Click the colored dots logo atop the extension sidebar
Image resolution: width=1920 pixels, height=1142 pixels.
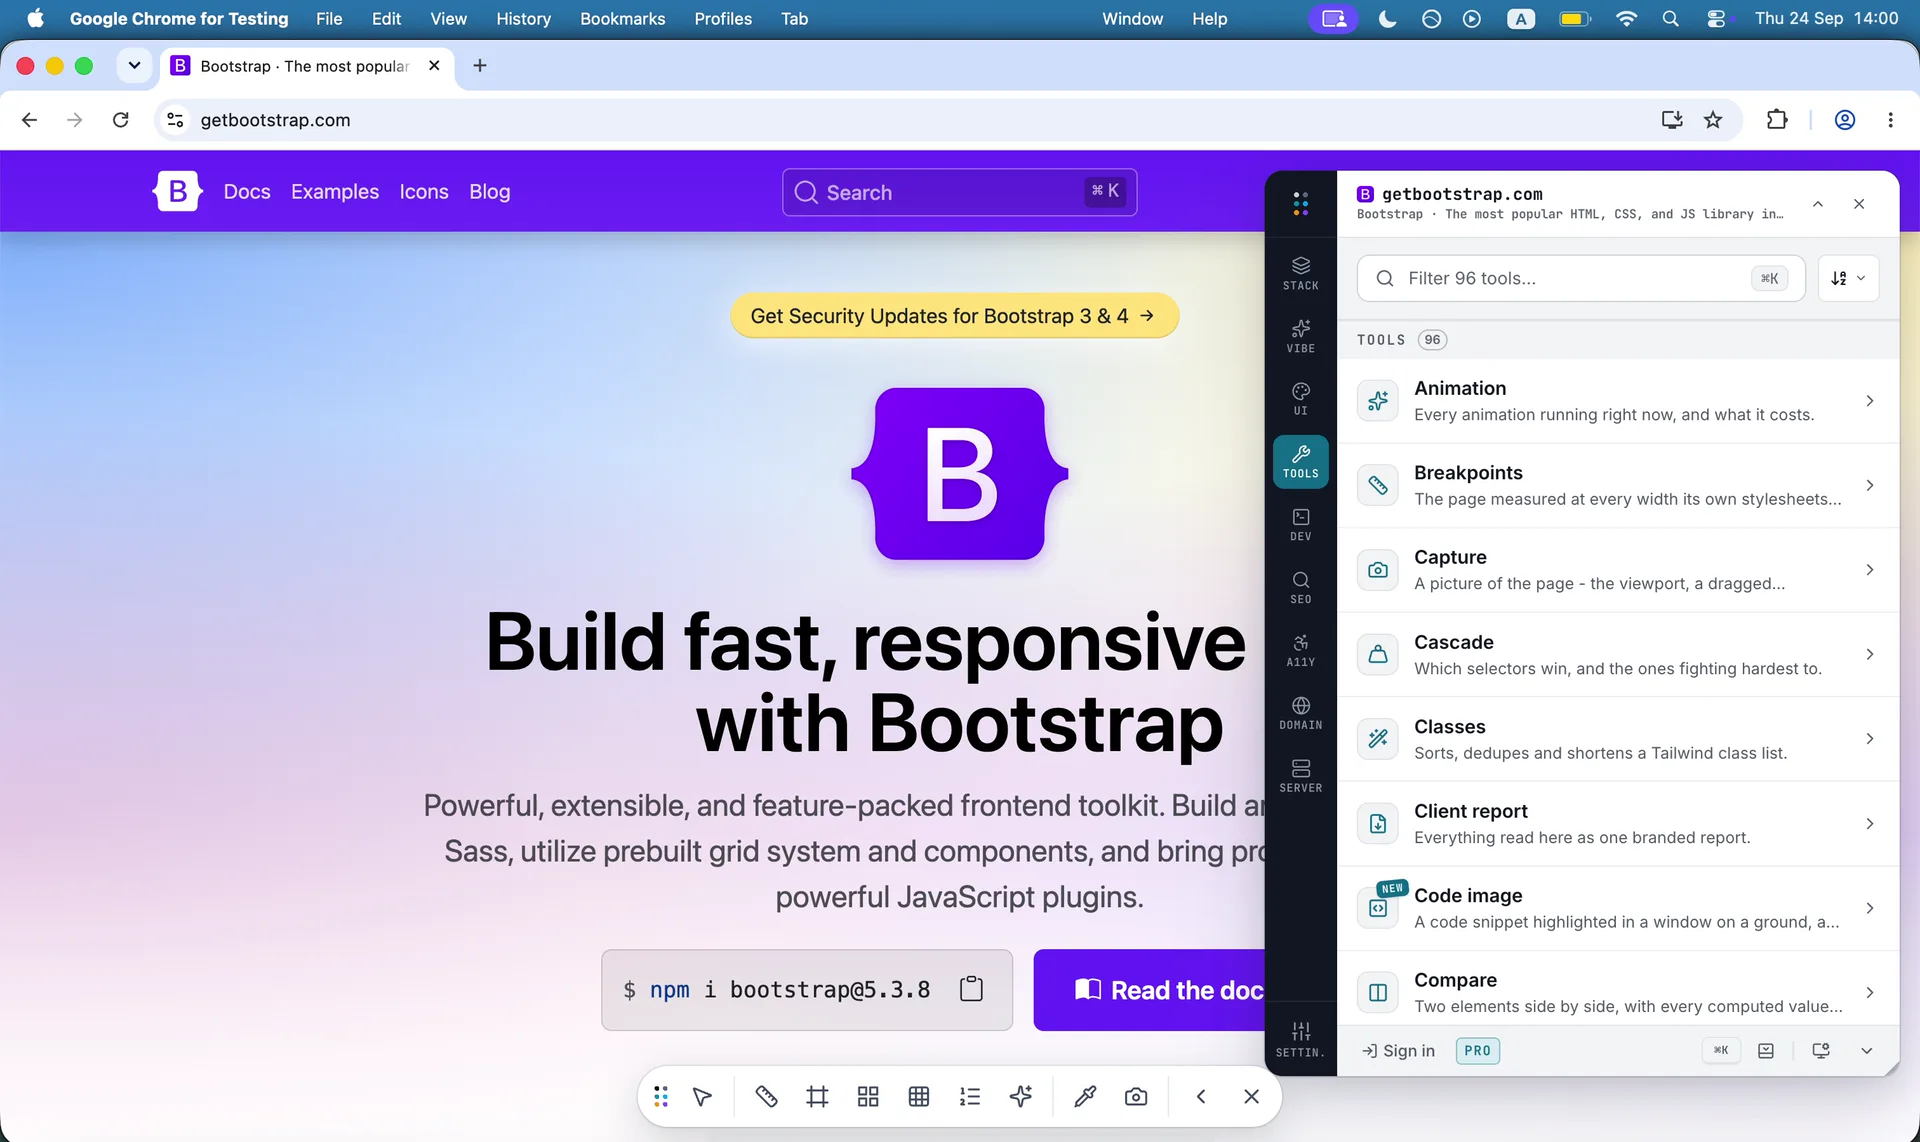(x=1300, y=204)
